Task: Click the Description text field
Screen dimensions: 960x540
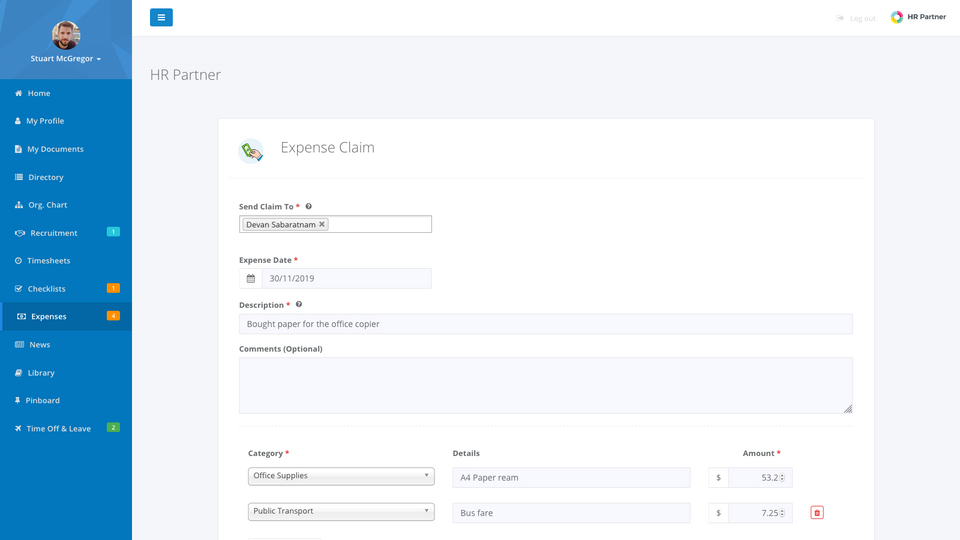Action: point(546,324)
